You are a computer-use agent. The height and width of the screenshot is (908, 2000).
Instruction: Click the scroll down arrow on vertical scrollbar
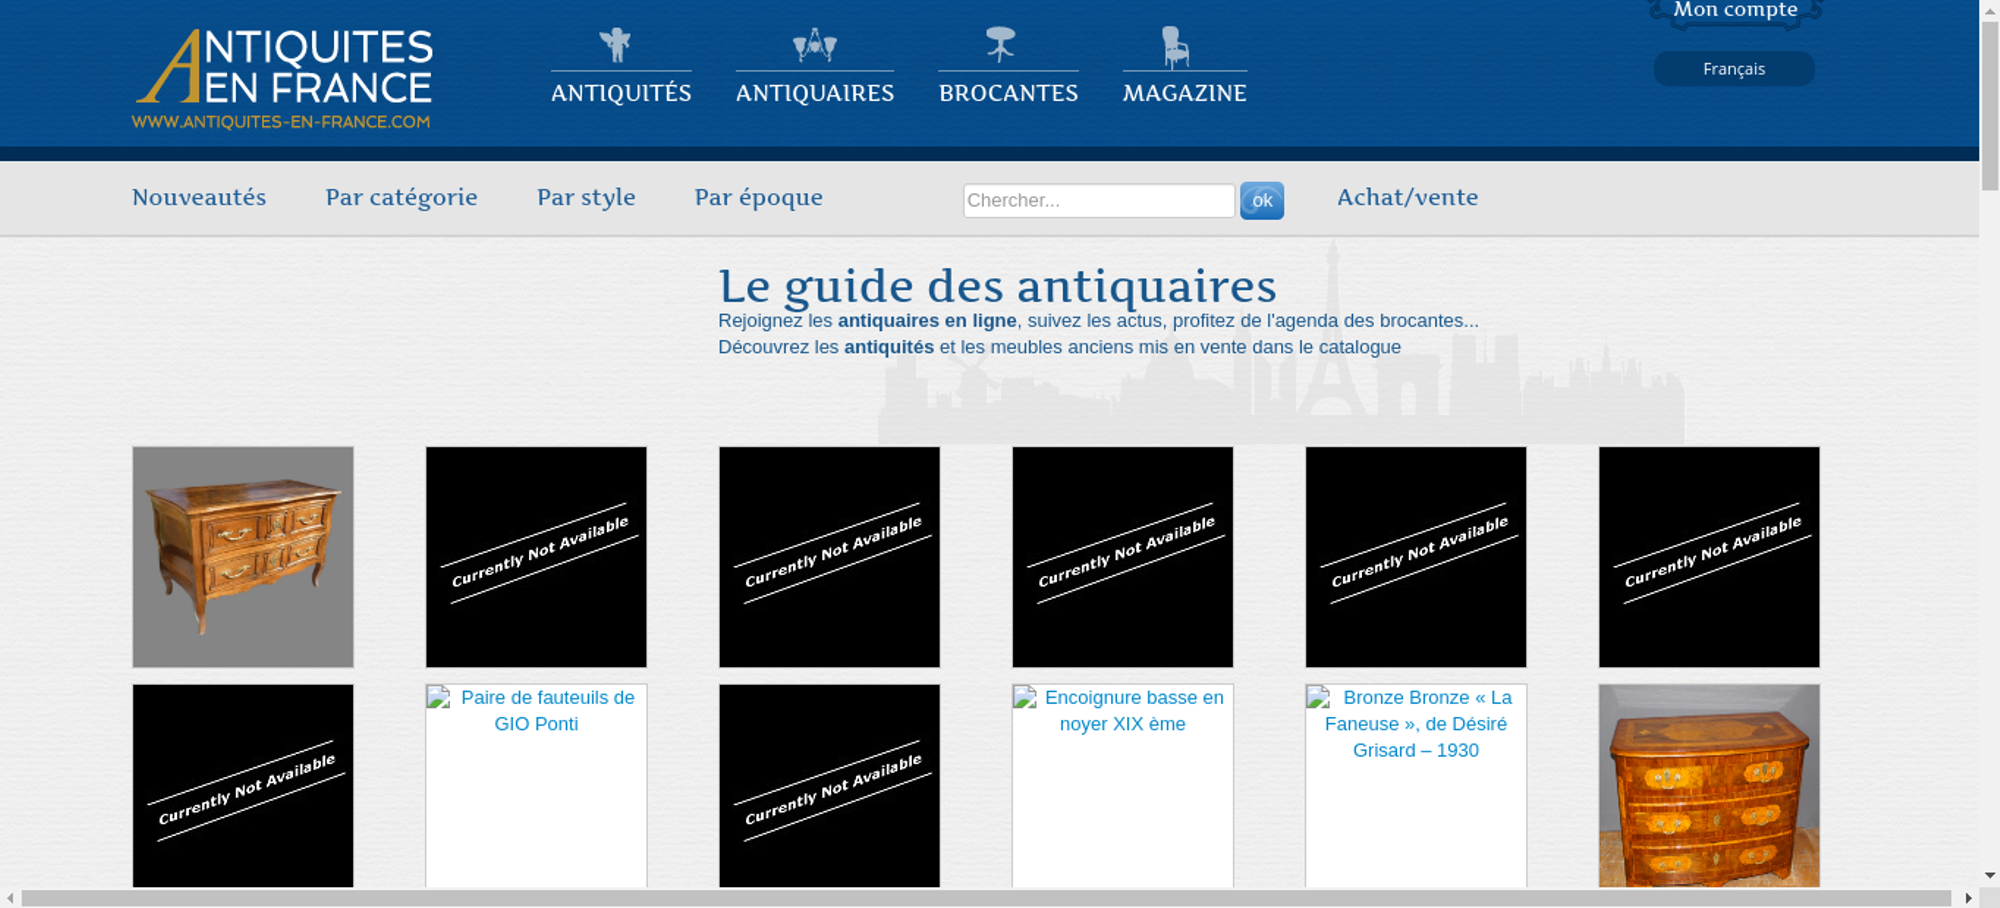click(1989, 875)
